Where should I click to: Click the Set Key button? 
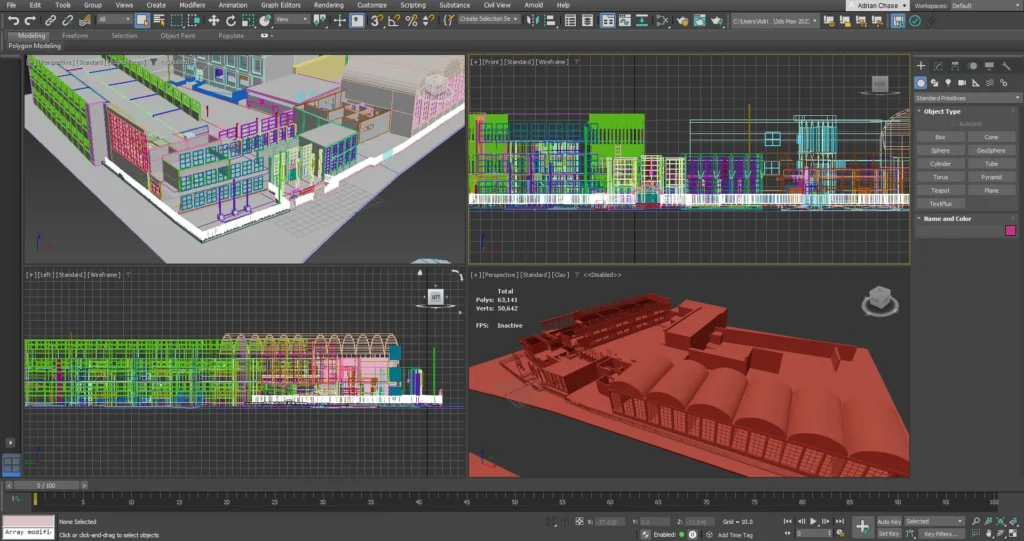tap(889, 534)
